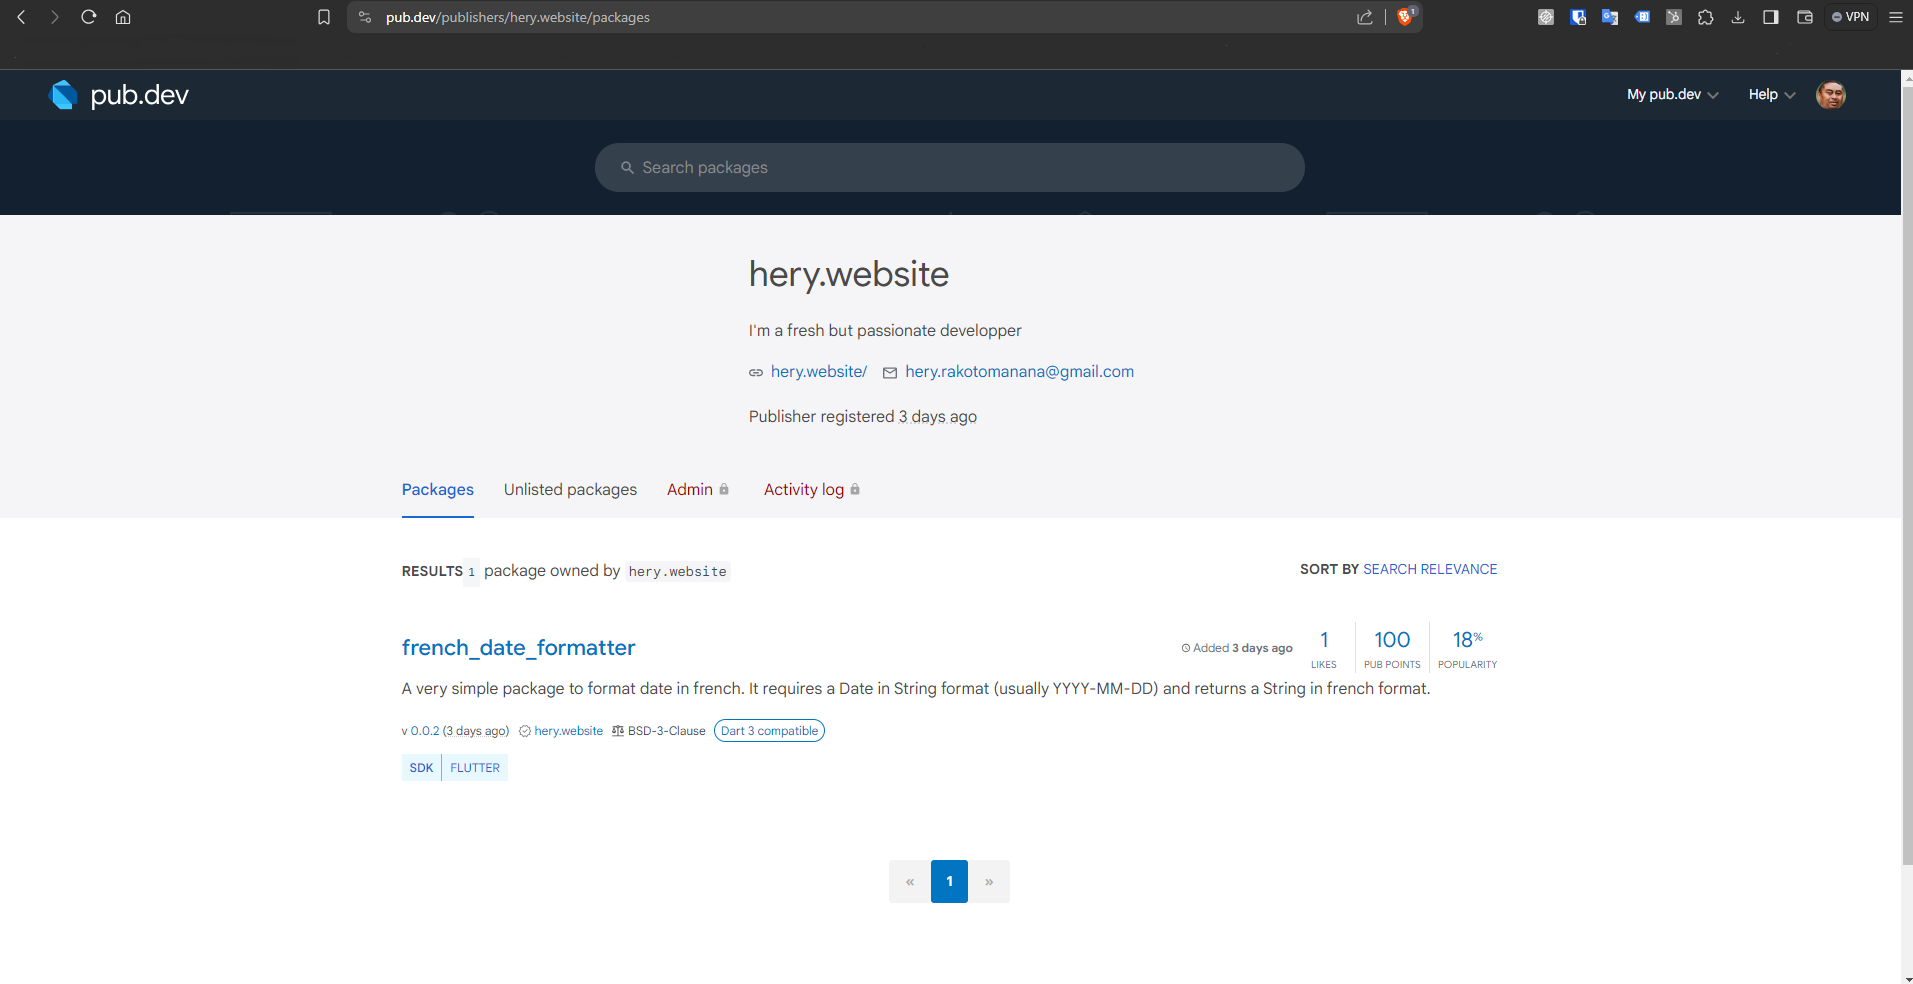Open the Brave Wallet icon
This screenshot has height=984, width=1913.
1805,17
